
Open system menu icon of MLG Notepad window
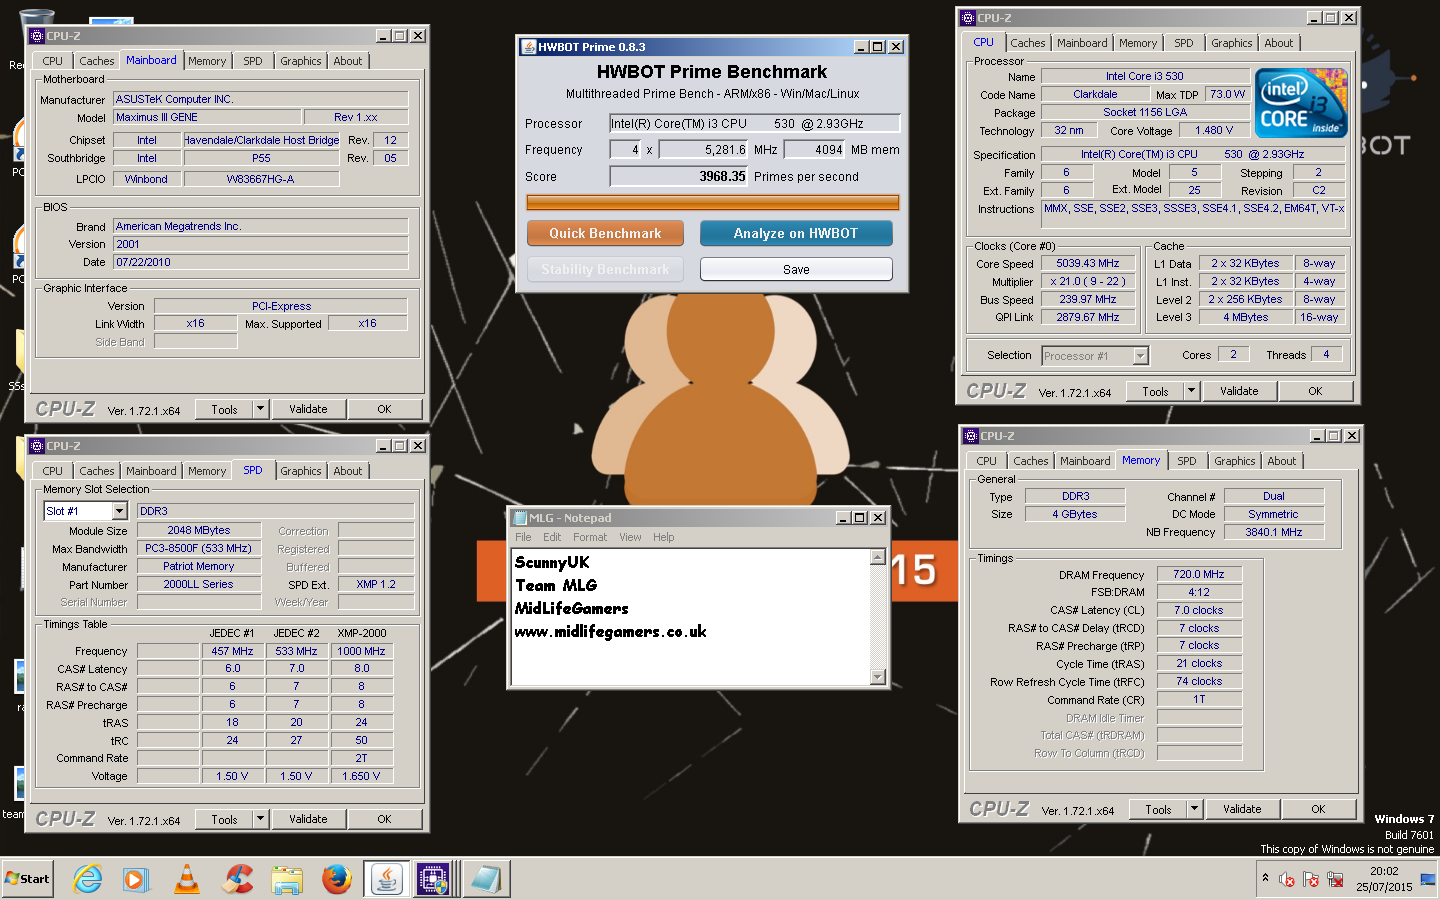pyautogui.click(x=520, y=518)
